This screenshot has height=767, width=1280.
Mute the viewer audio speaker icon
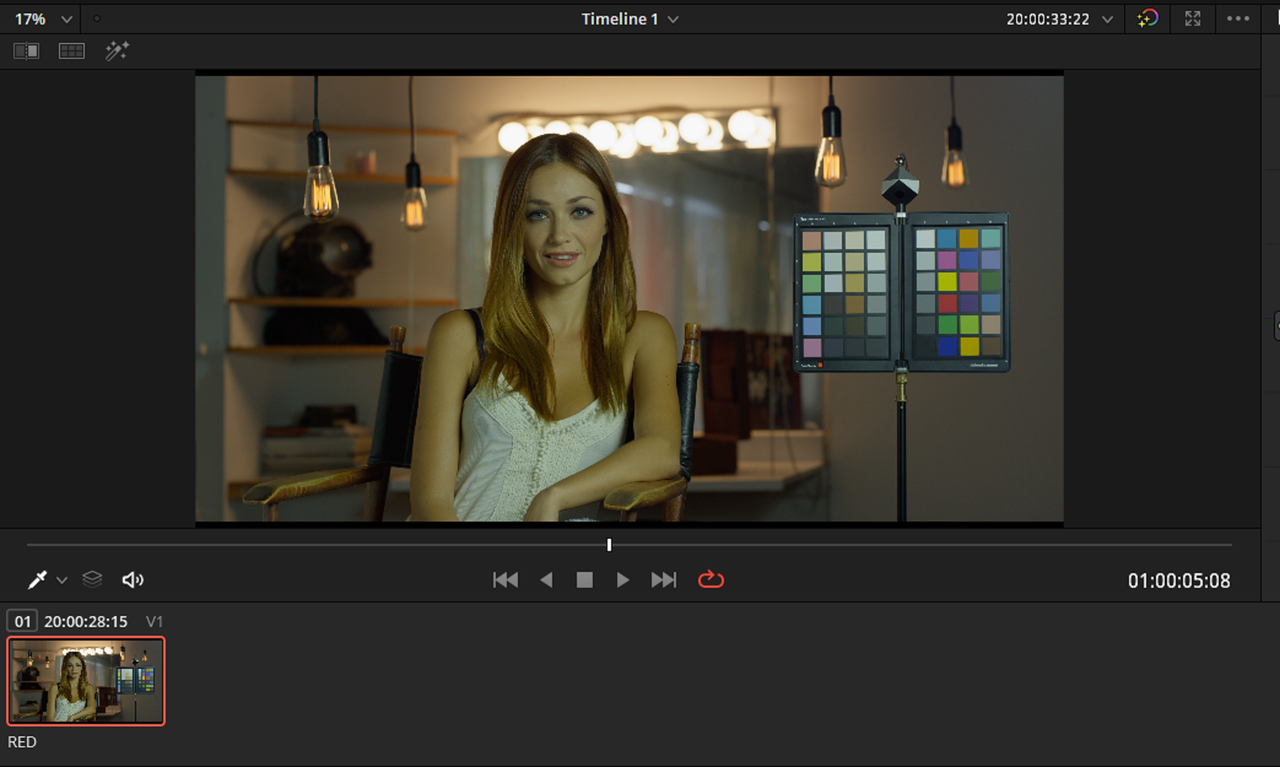pos(132,580)
